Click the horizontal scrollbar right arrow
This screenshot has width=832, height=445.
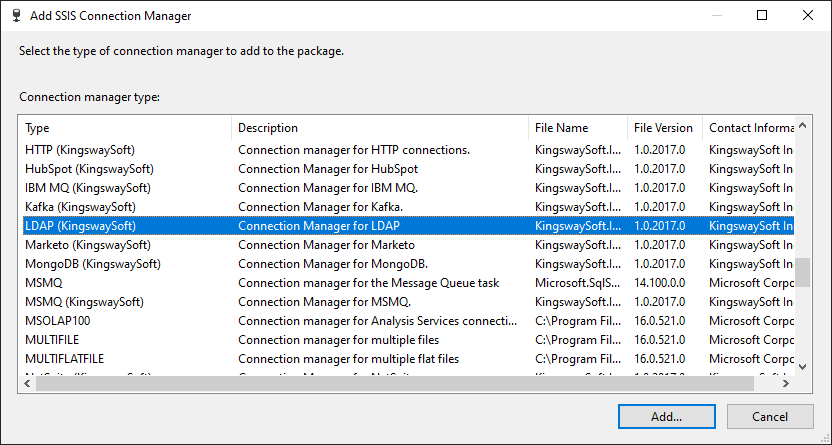pos(786,383)
